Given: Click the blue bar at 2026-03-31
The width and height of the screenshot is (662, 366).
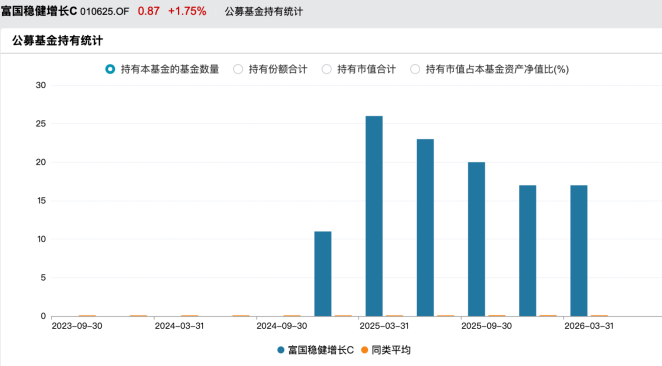Looking at the screenshot, I should tap(579, 251).
